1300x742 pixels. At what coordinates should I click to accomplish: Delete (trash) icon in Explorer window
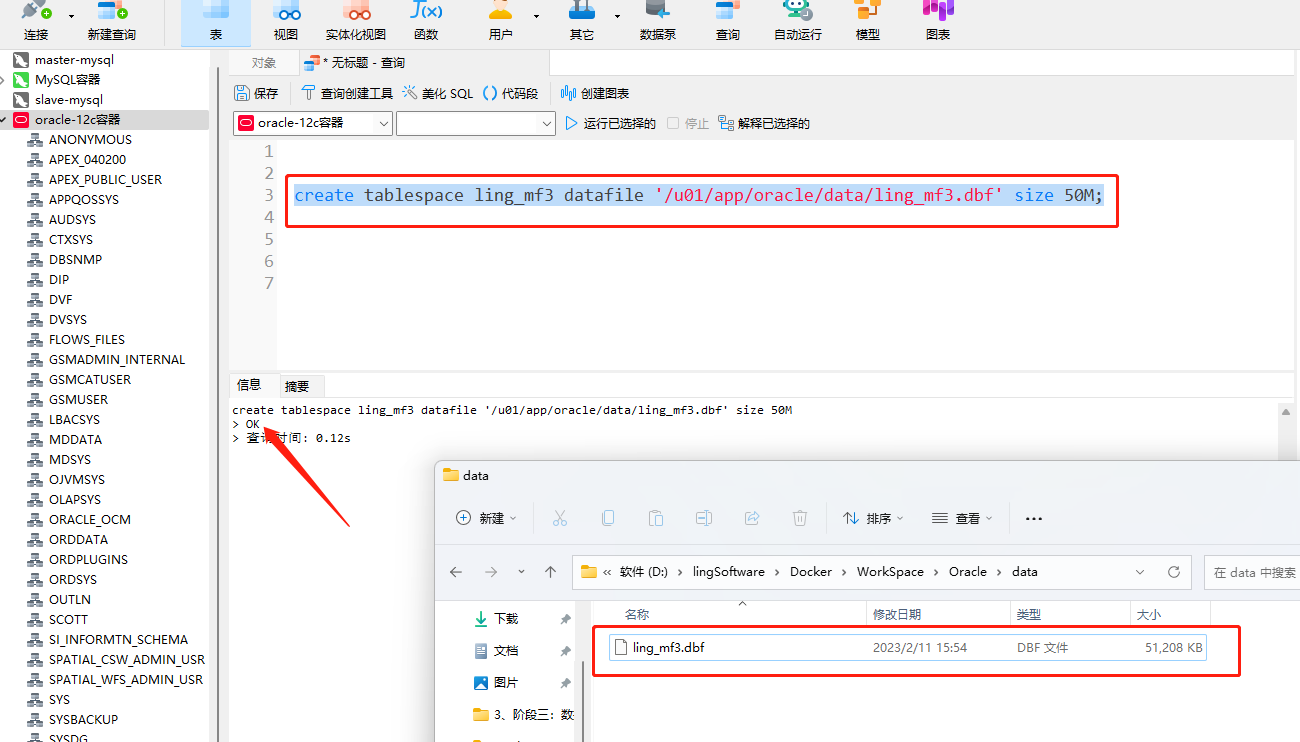(x=800, y=518)
